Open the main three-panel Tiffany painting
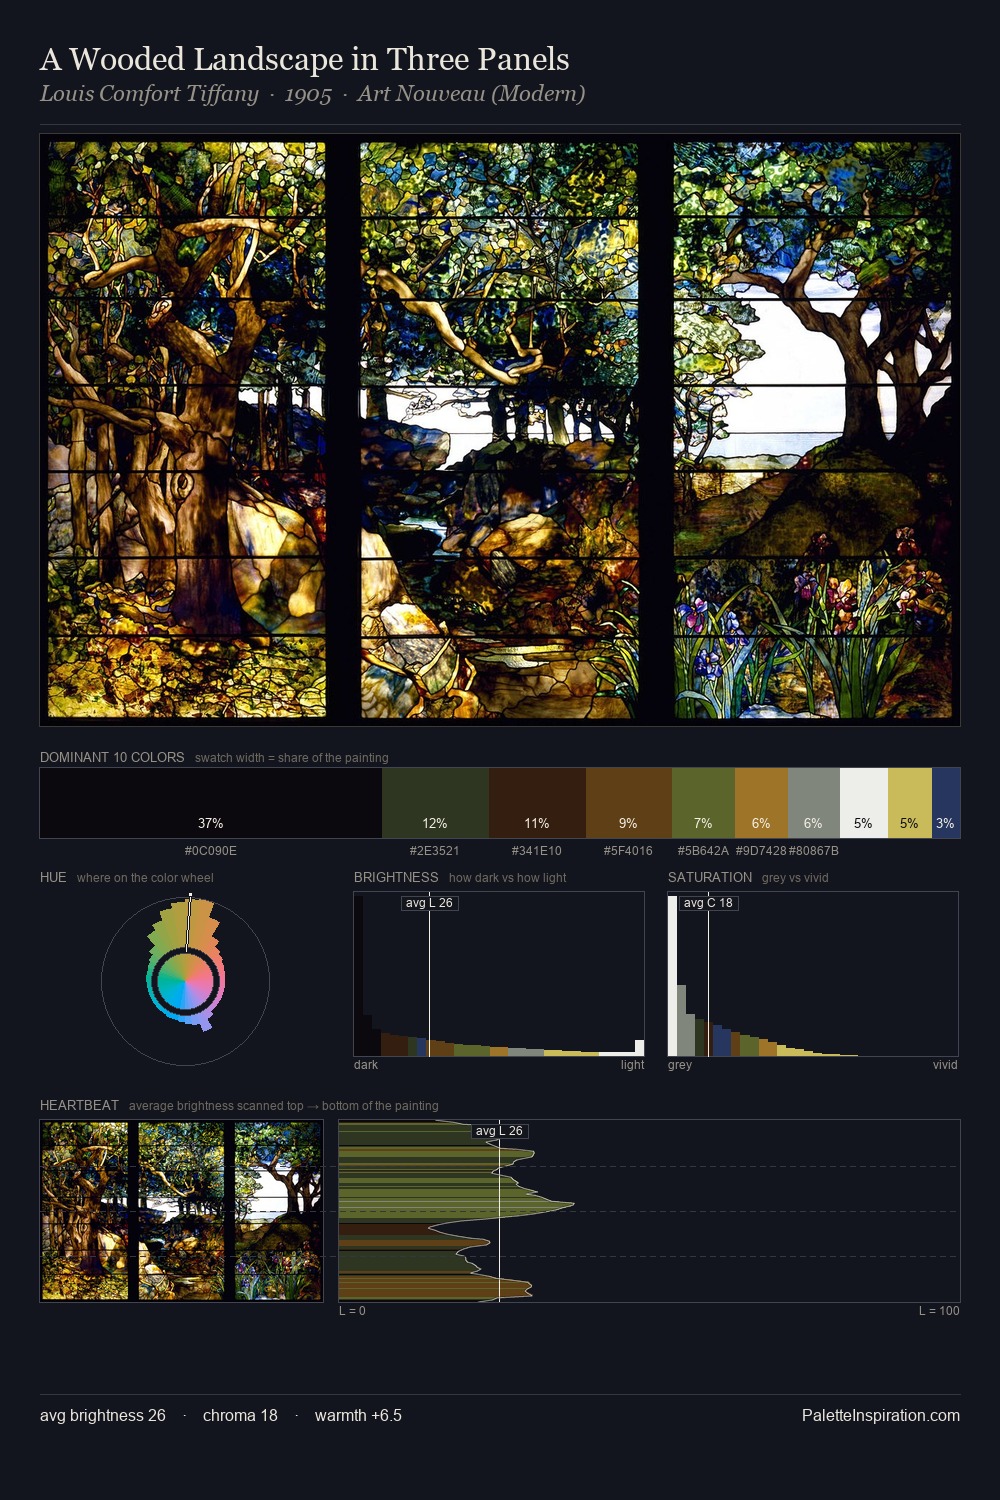The width and height of the screenshot is (1000, 1500). tap(500, 430)
